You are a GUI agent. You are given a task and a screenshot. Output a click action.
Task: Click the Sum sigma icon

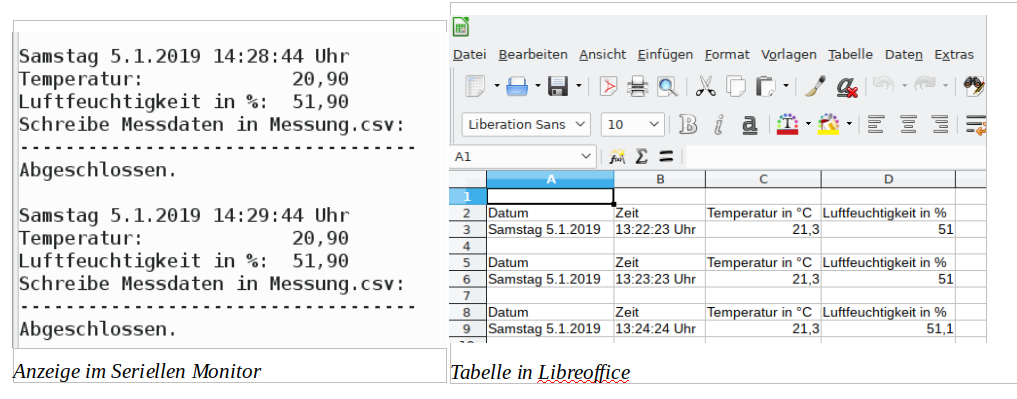(x=641, y=156)
